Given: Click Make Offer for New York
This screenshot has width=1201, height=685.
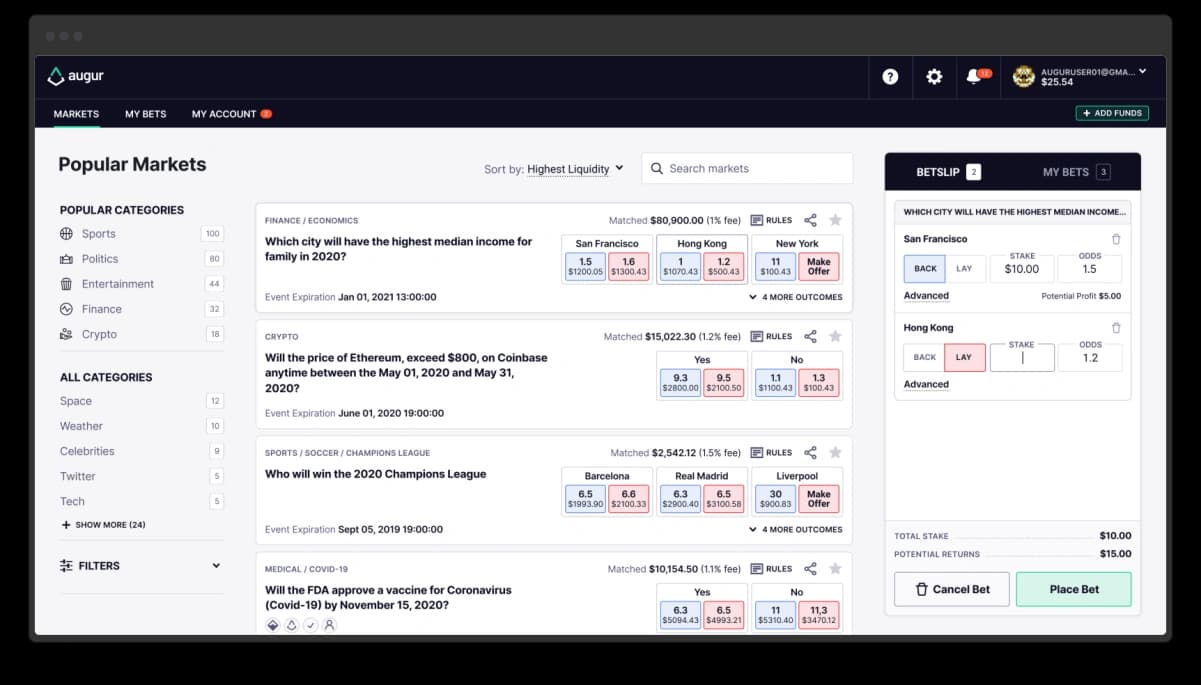Looking at the screenshot, I should click(819, 266).
